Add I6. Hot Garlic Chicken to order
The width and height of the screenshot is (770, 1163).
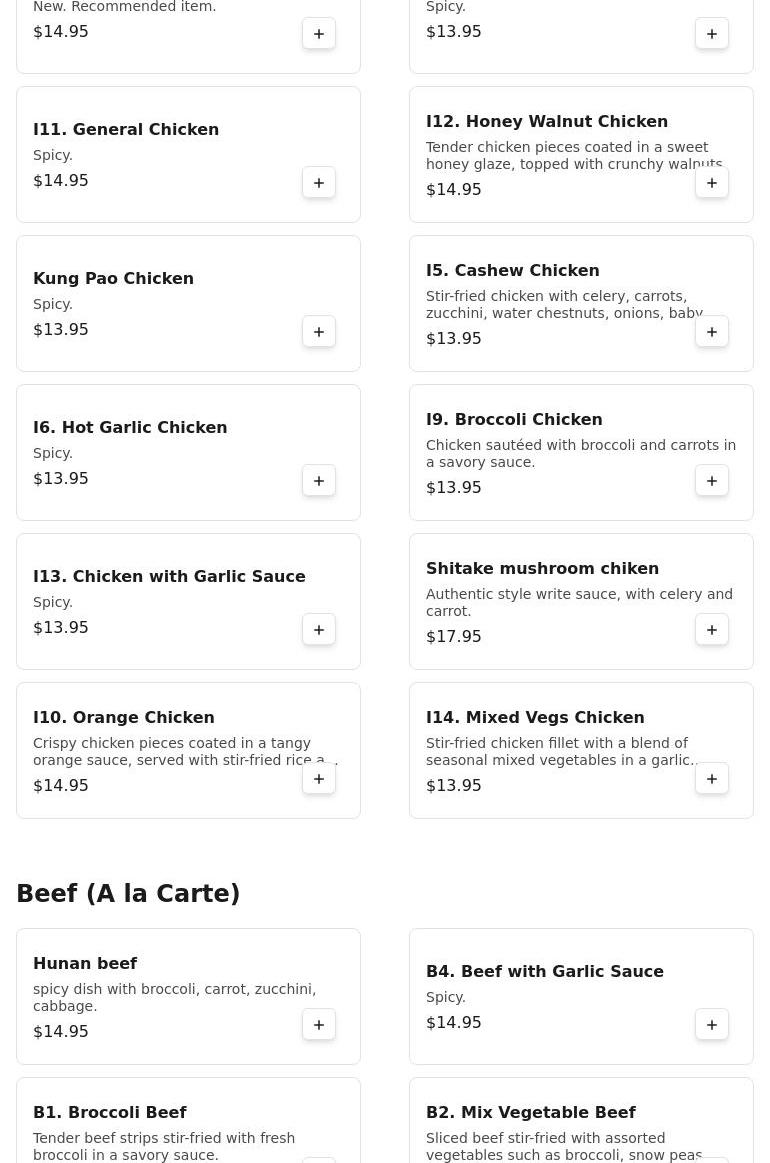(319, 481)
